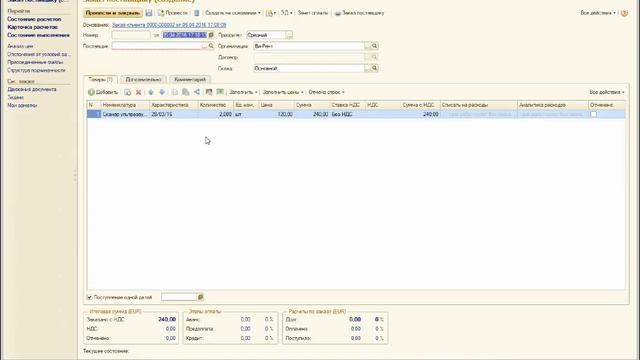Screen dimensions: 640x360
Task: Open calendar picker beside the date field
Action: coord(211,35)
